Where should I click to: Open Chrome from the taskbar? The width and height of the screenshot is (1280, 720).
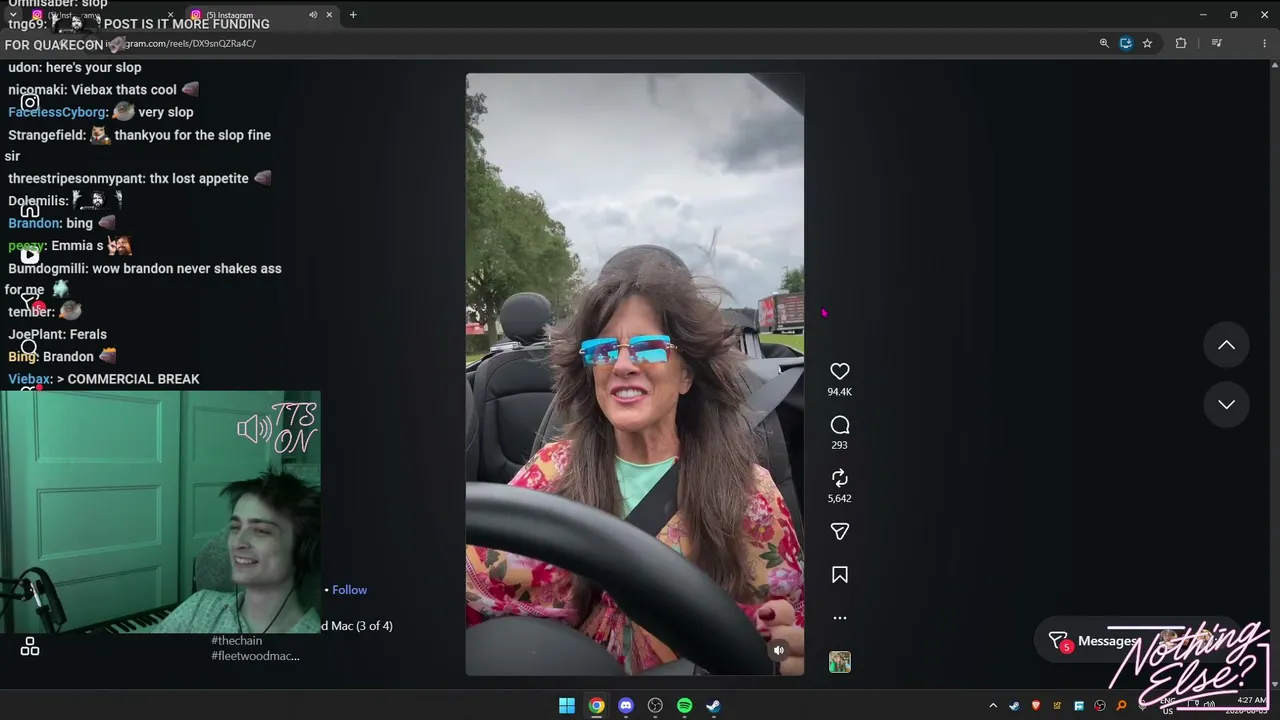[596, 706]
